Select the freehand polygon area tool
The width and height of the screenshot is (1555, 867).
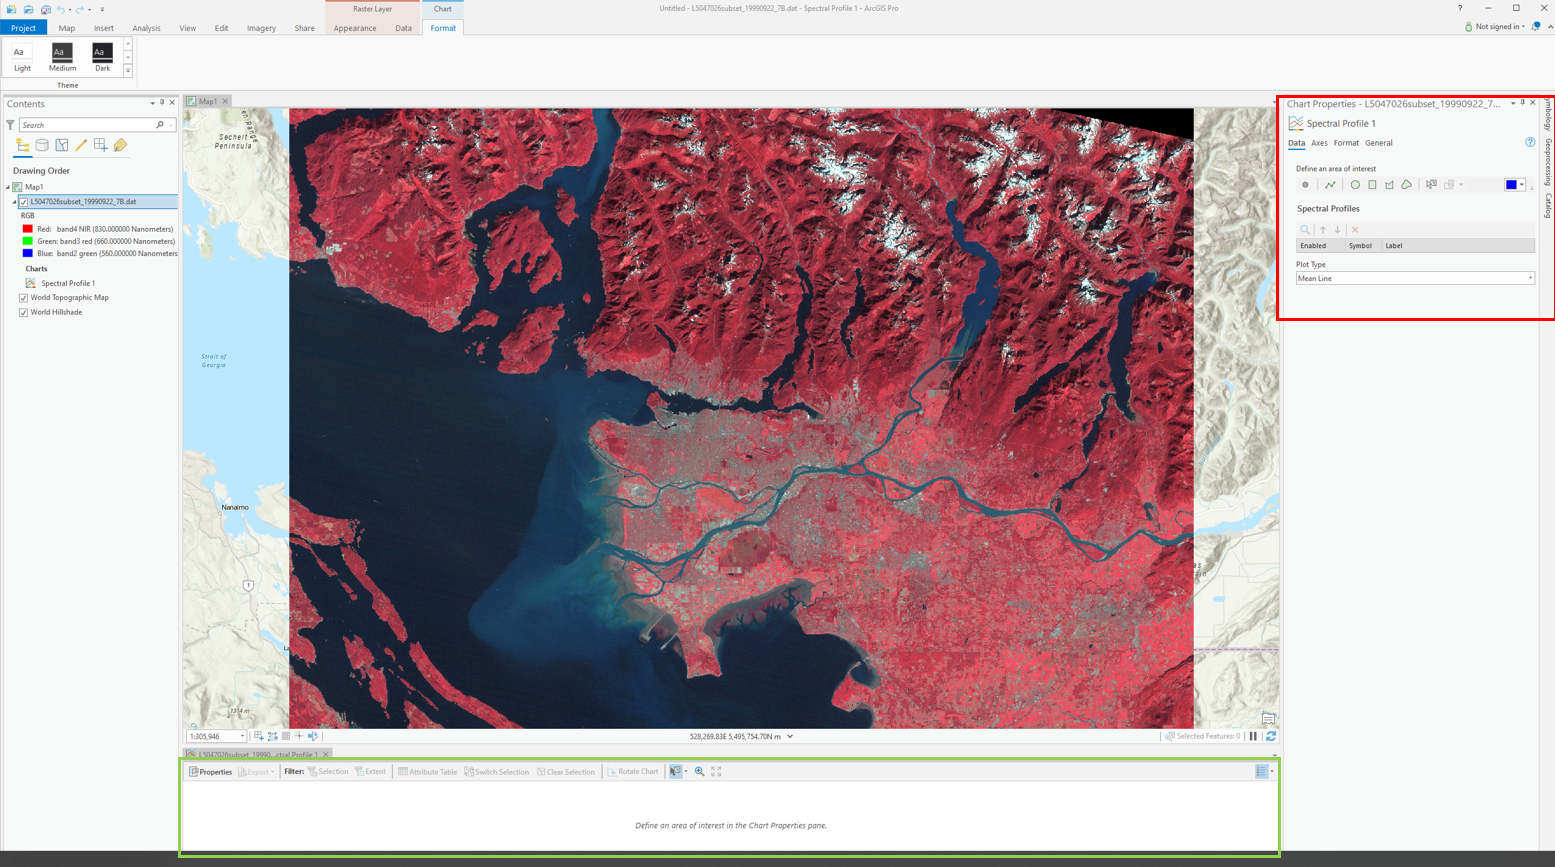[1406, 185]
